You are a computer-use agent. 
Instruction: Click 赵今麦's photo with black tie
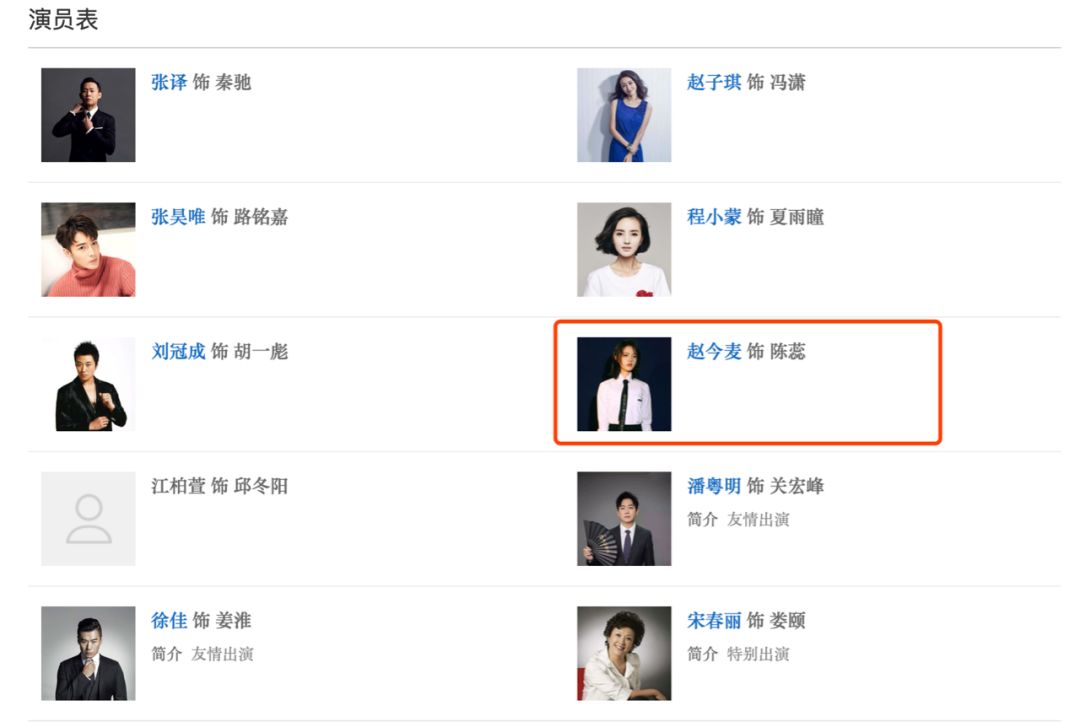[624, 384]
